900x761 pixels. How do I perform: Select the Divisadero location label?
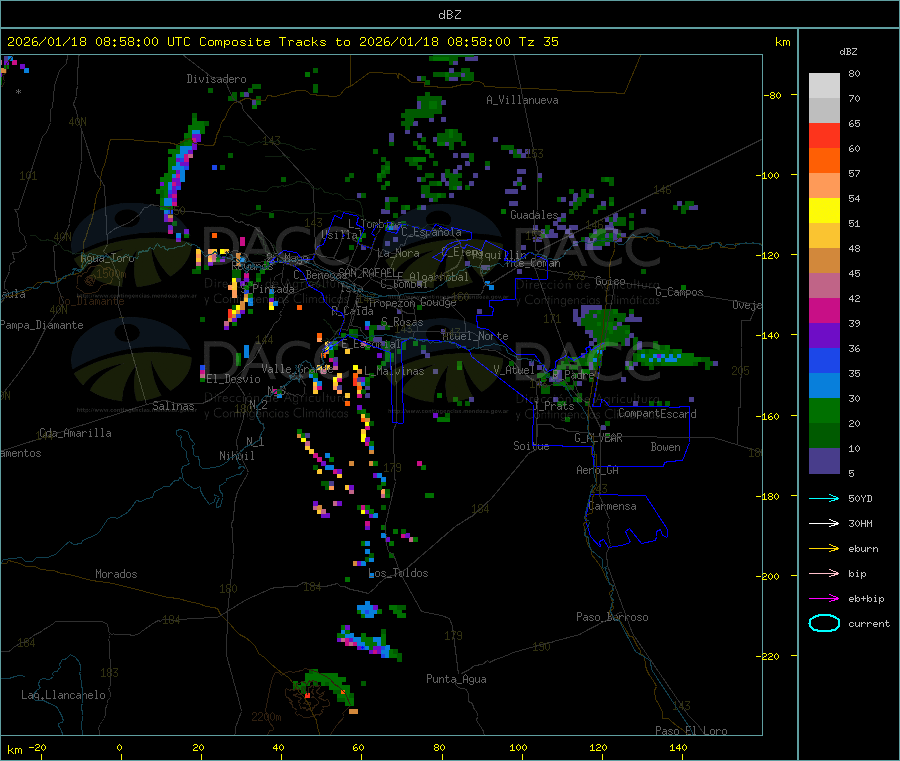click(216, 79)
